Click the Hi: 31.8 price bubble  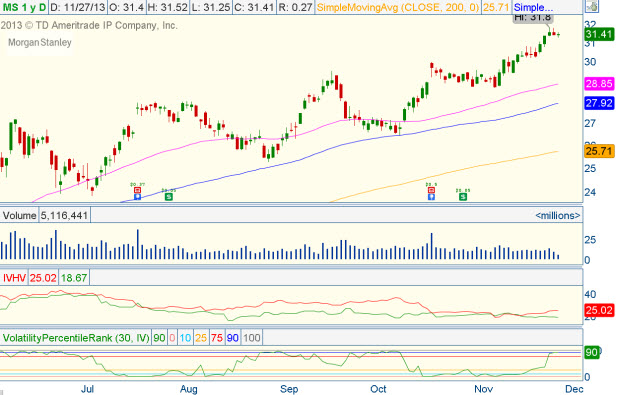pos(533,18)
